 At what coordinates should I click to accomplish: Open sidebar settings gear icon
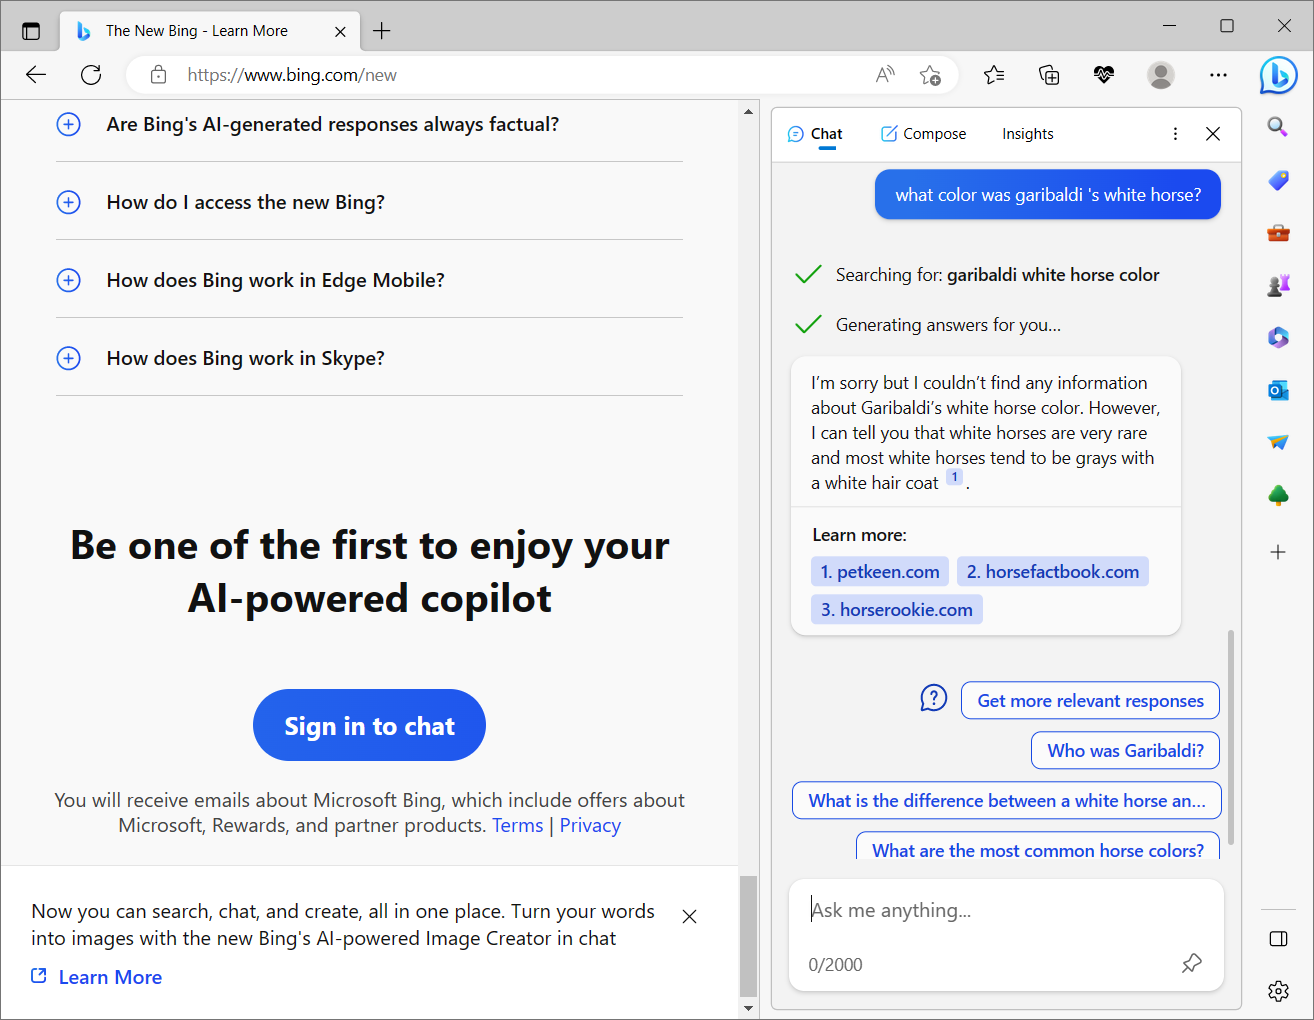tap(1278, 991)
